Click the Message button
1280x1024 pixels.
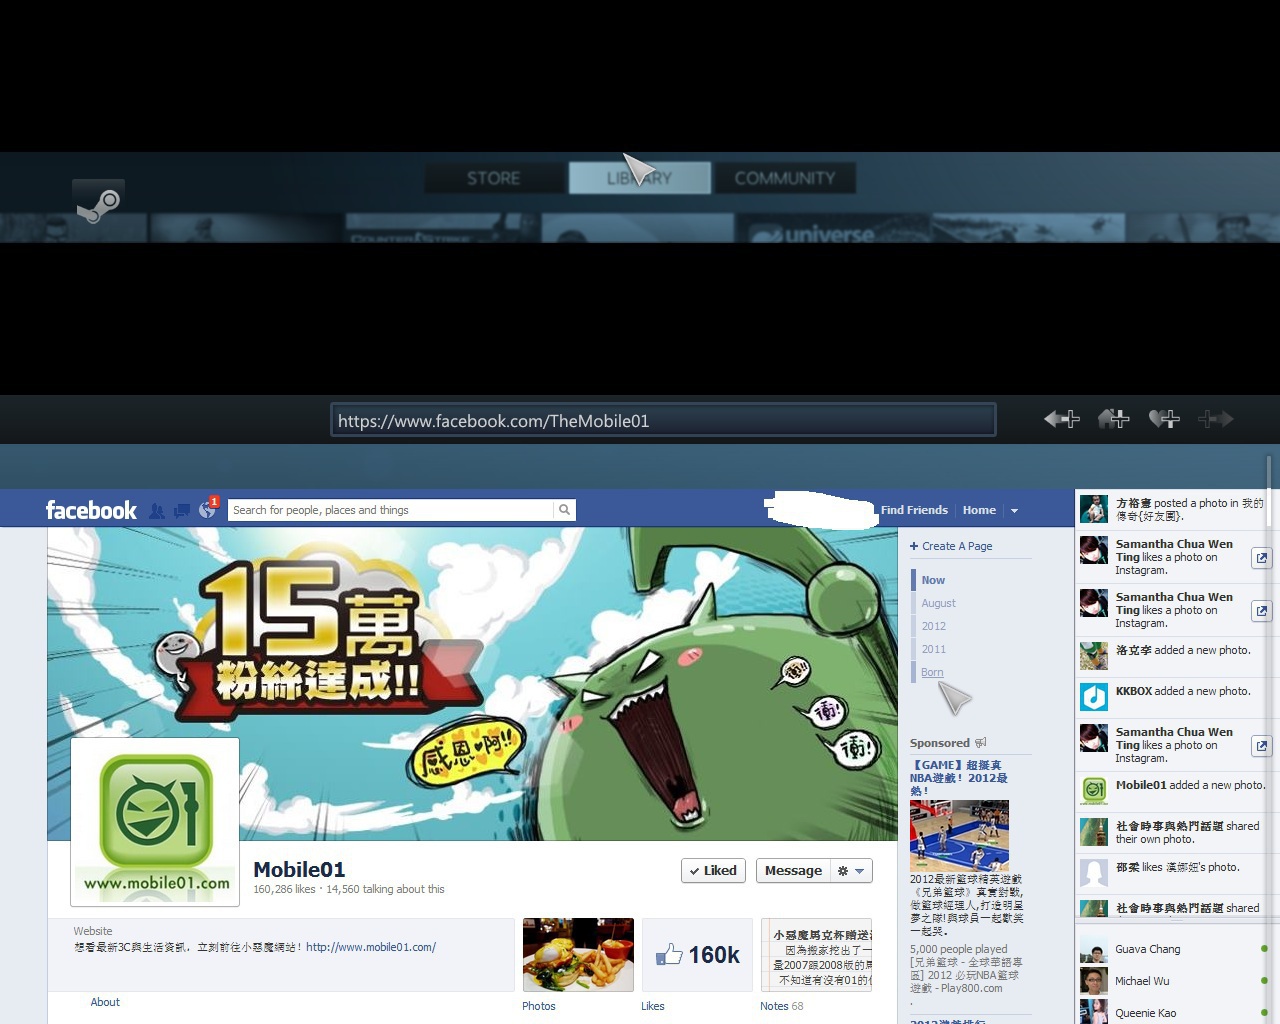[x=793, y=871]
